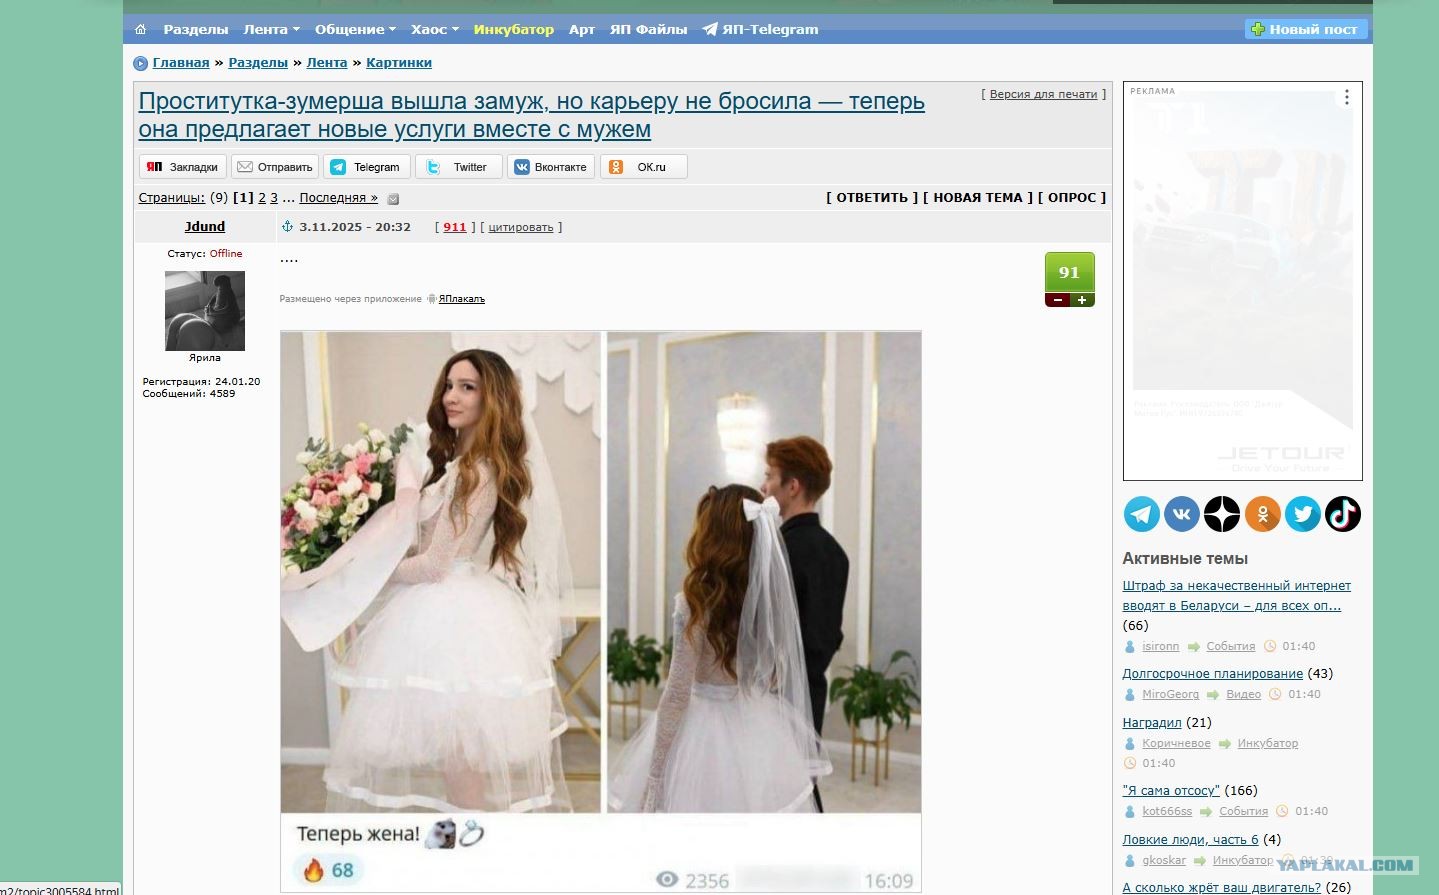The image size is (1439, 895).
Task: Click the green 91 rating score
Action: click(1070, 272)
